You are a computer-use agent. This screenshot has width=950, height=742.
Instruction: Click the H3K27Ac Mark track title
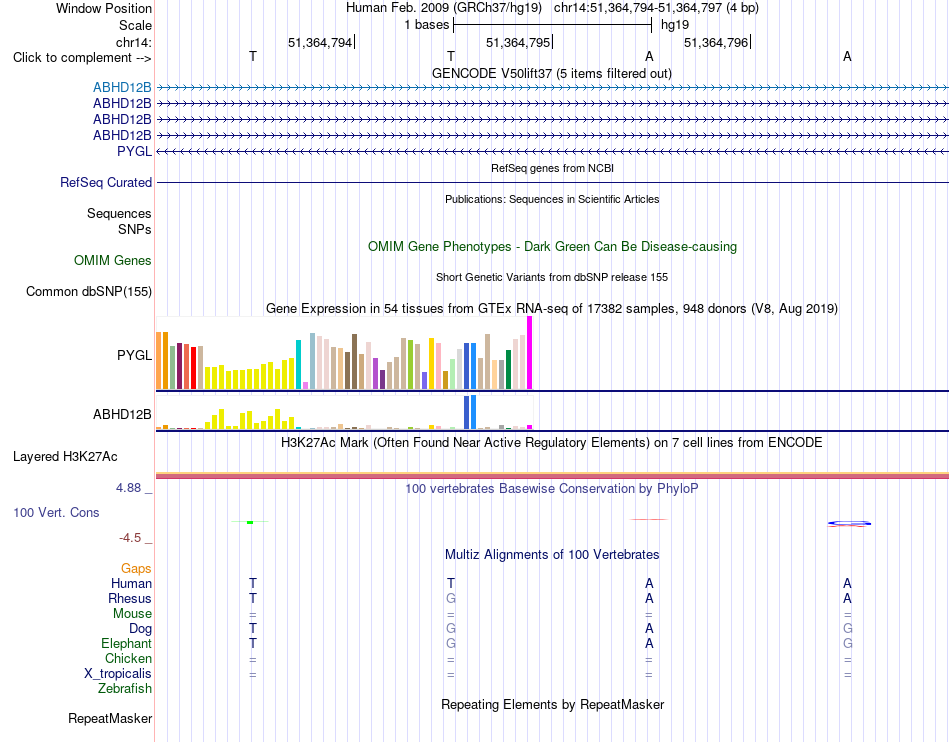[x=552, y=442]
